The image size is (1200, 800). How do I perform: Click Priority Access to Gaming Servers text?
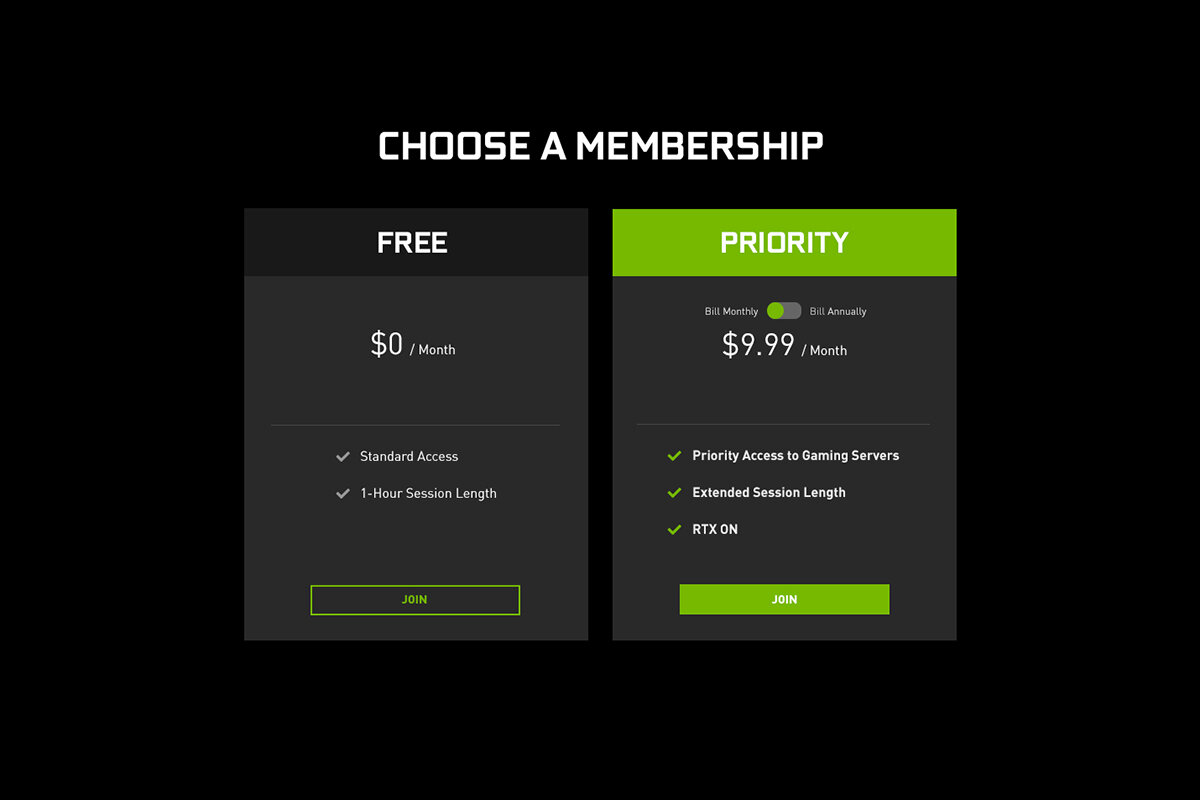click(796, 456)
